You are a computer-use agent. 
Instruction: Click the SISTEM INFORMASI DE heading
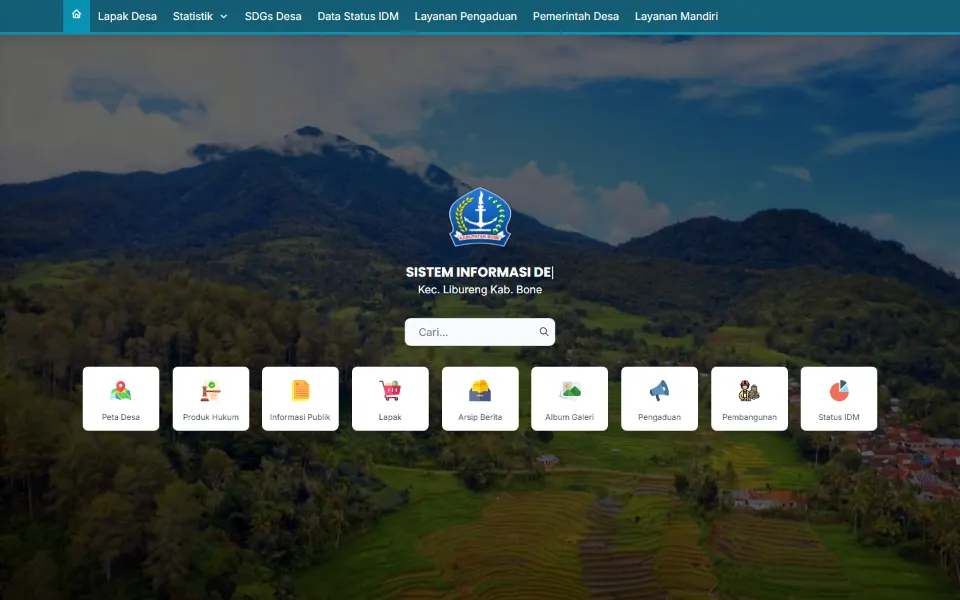click(479, 272)
